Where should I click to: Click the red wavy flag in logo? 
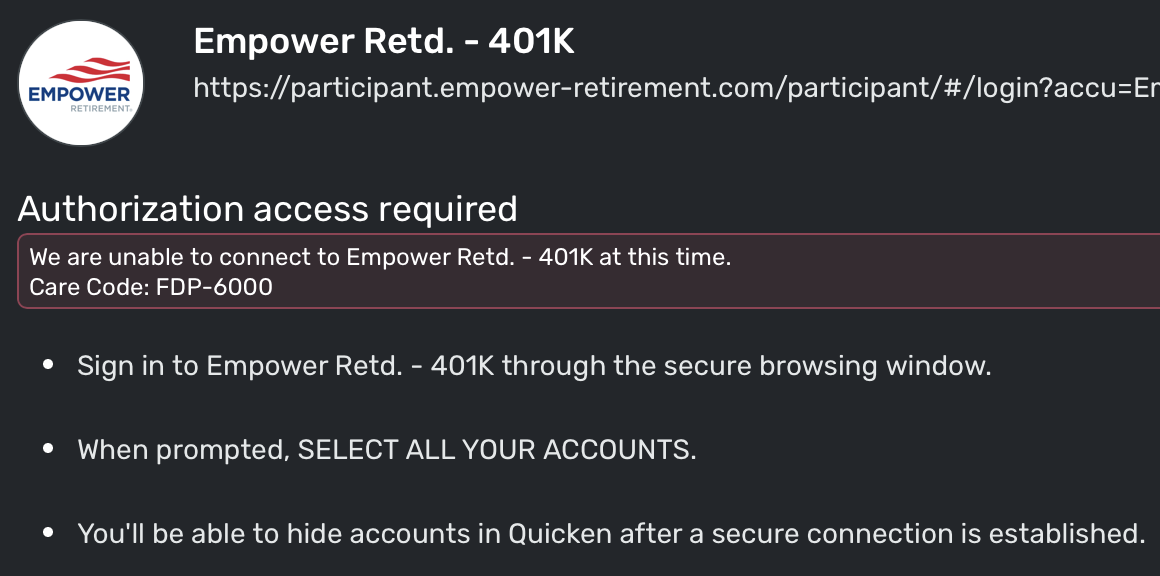(82, 69)
